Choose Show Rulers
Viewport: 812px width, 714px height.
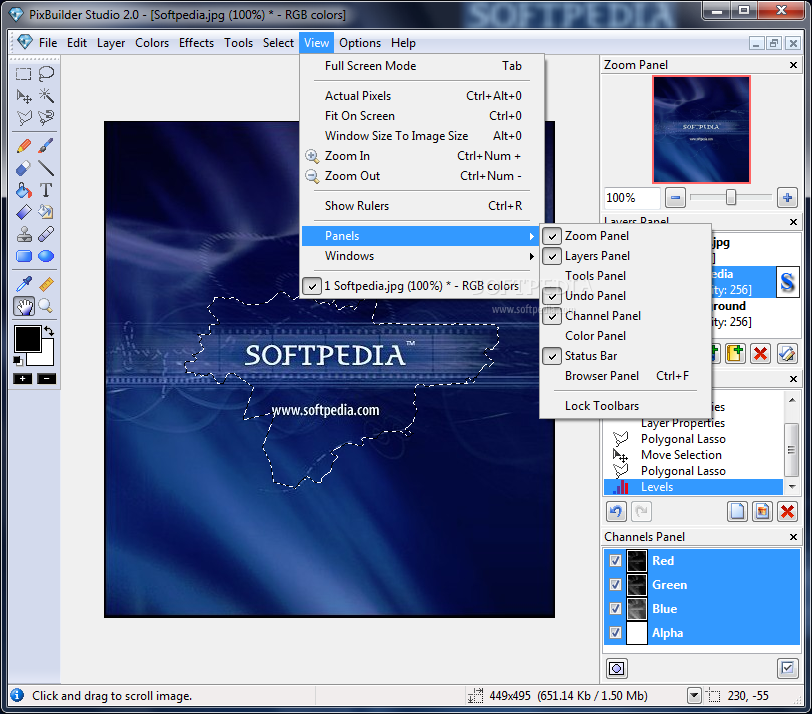[422, 206]
